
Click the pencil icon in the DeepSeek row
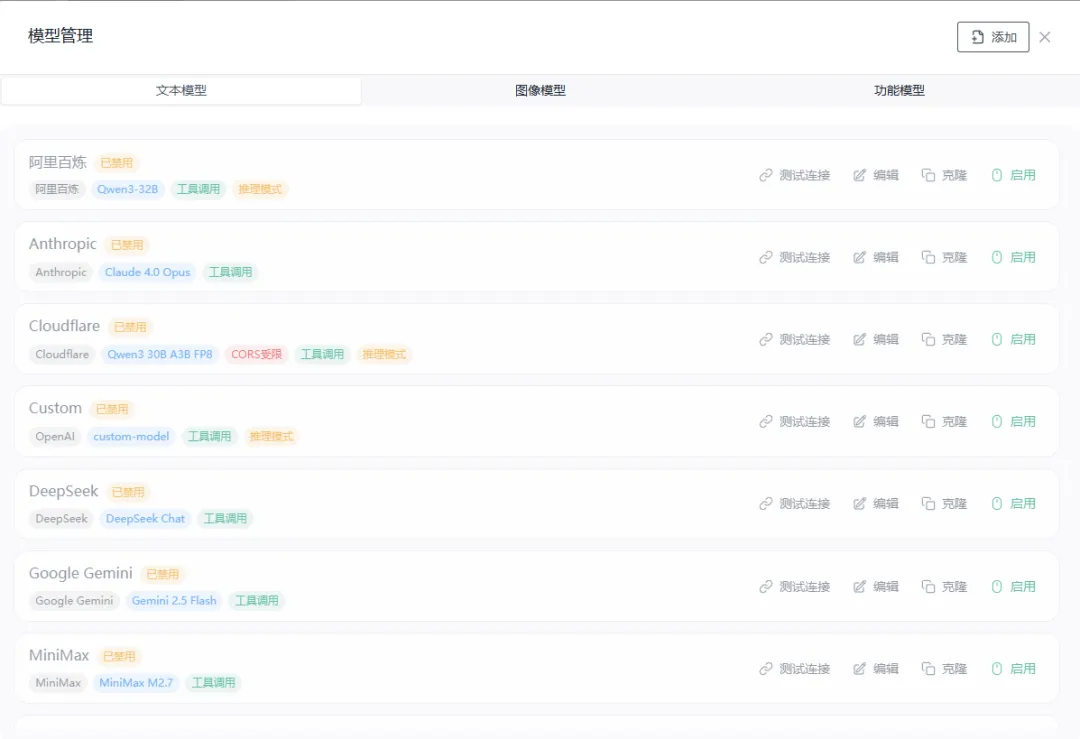(x=859, y=504)
